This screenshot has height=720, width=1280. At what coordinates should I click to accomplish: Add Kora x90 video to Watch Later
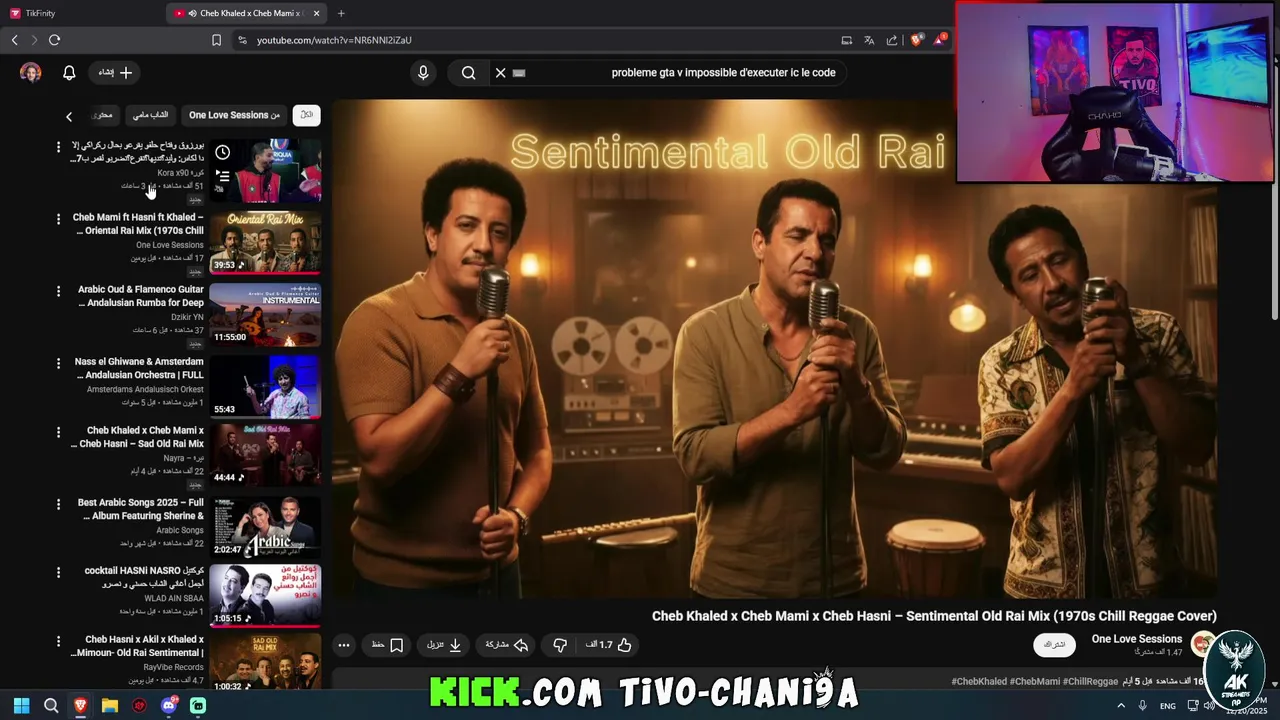point(222,153)
